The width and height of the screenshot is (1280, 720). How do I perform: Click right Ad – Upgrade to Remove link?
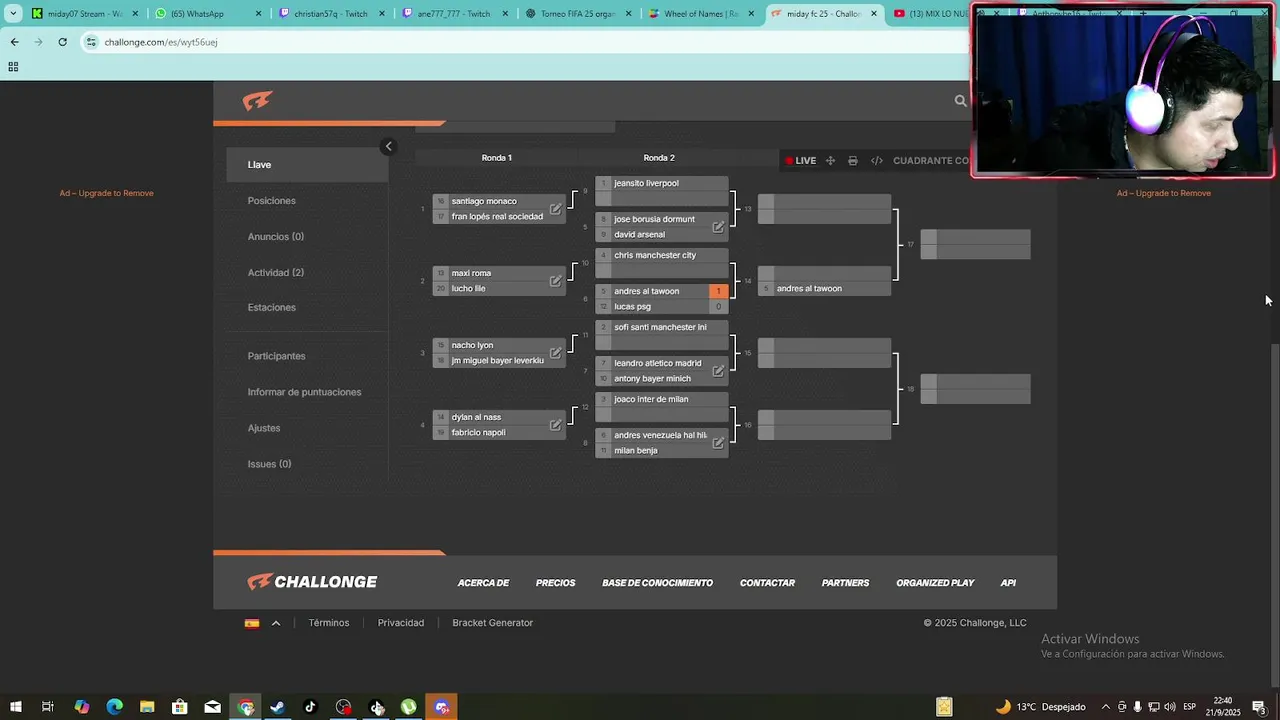point(1163,193)
